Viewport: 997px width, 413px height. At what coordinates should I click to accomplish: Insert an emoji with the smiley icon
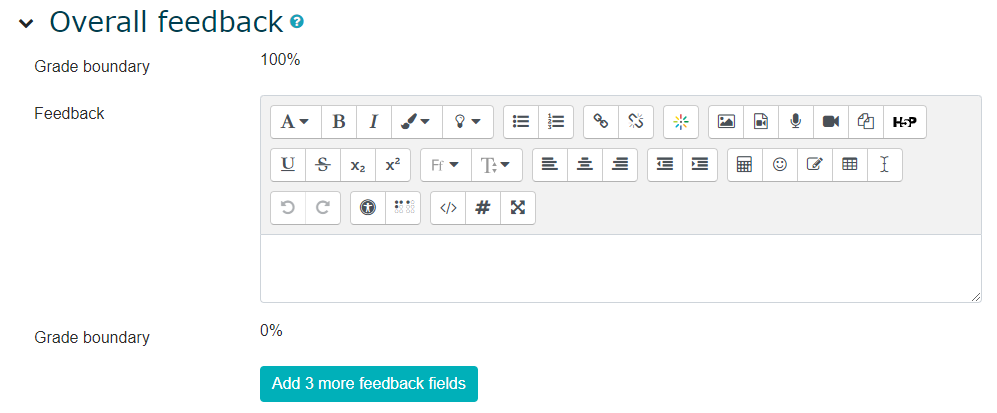coord(779,165)
